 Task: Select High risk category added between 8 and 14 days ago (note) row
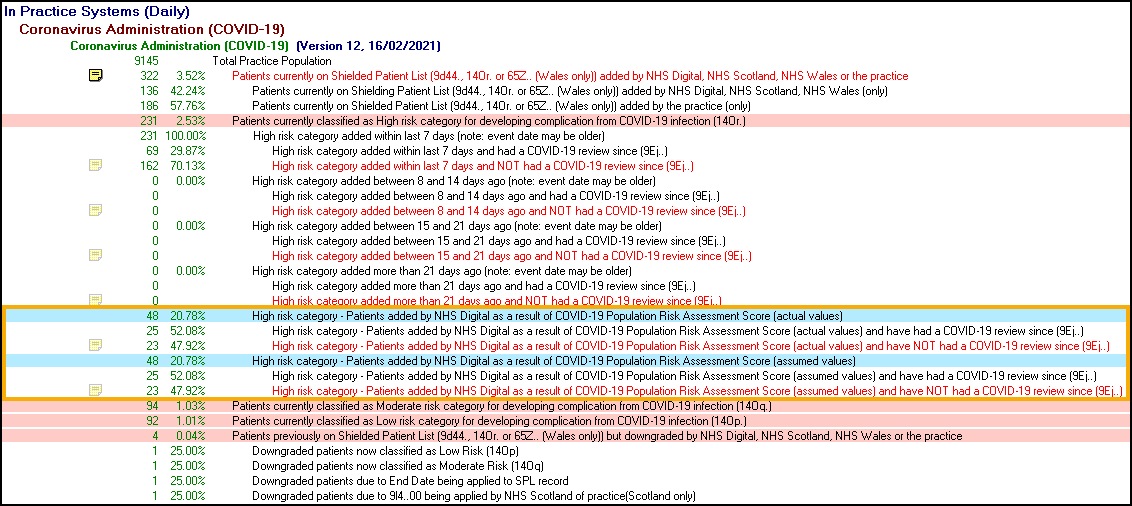pyautogui.click(x=453, y=181)
